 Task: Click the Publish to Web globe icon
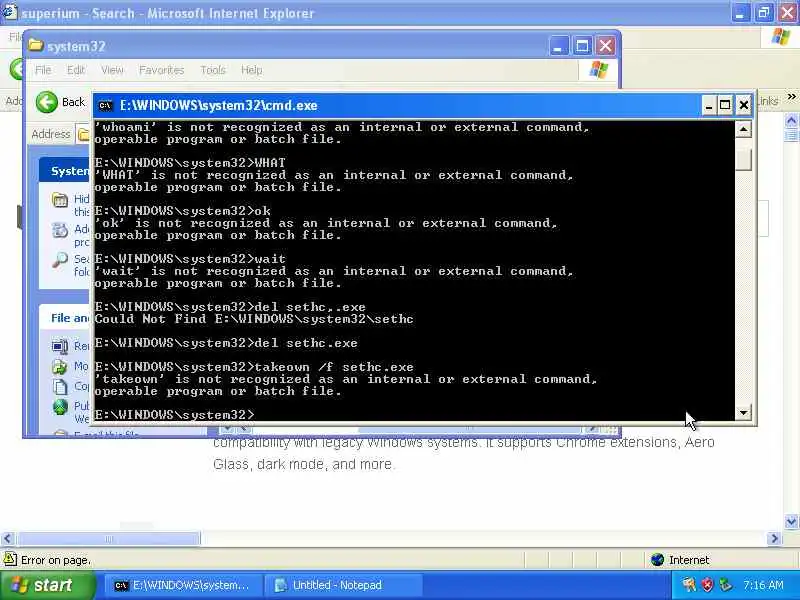pyautogui.click(x=60, y=407)
